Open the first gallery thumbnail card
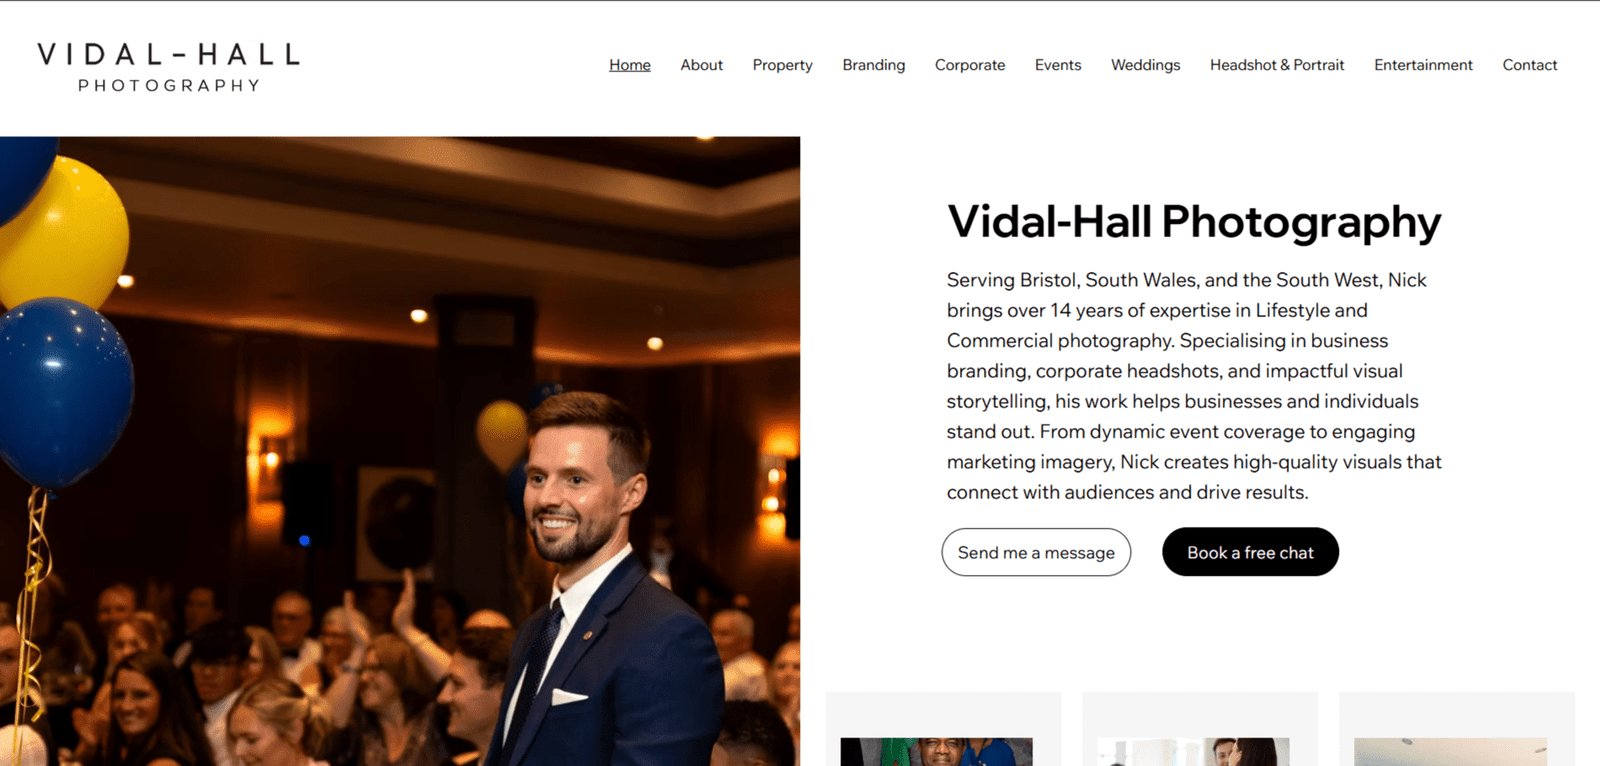 [x=943, y=729]
